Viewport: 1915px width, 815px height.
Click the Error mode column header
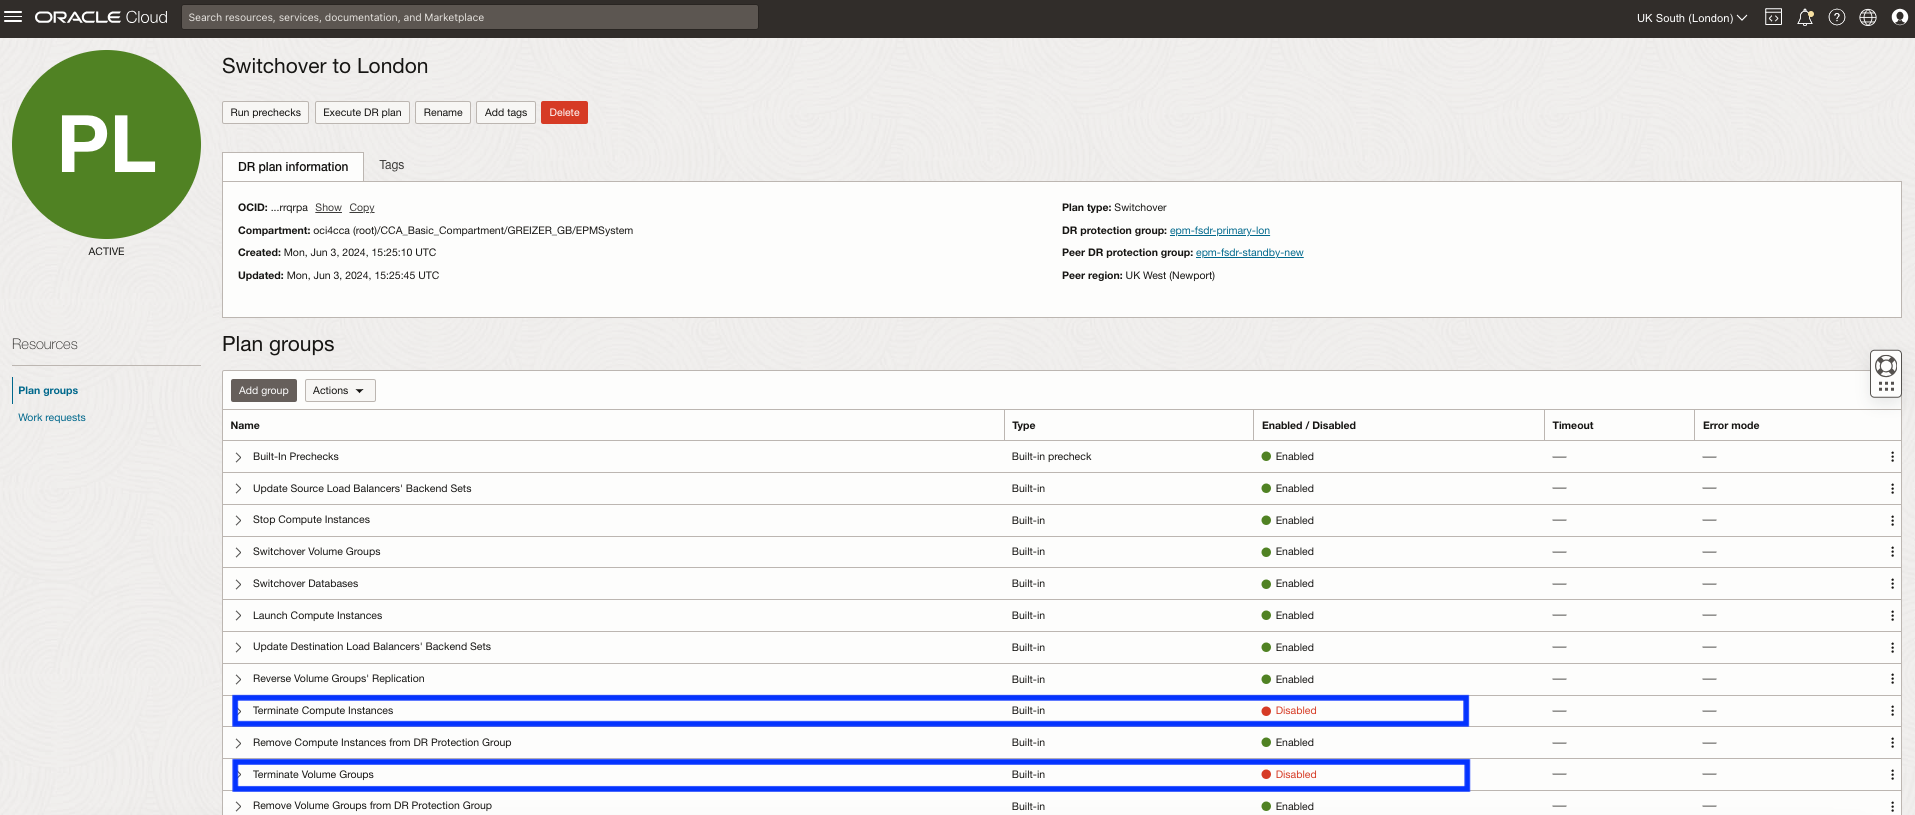click(x=1731, y=425)
